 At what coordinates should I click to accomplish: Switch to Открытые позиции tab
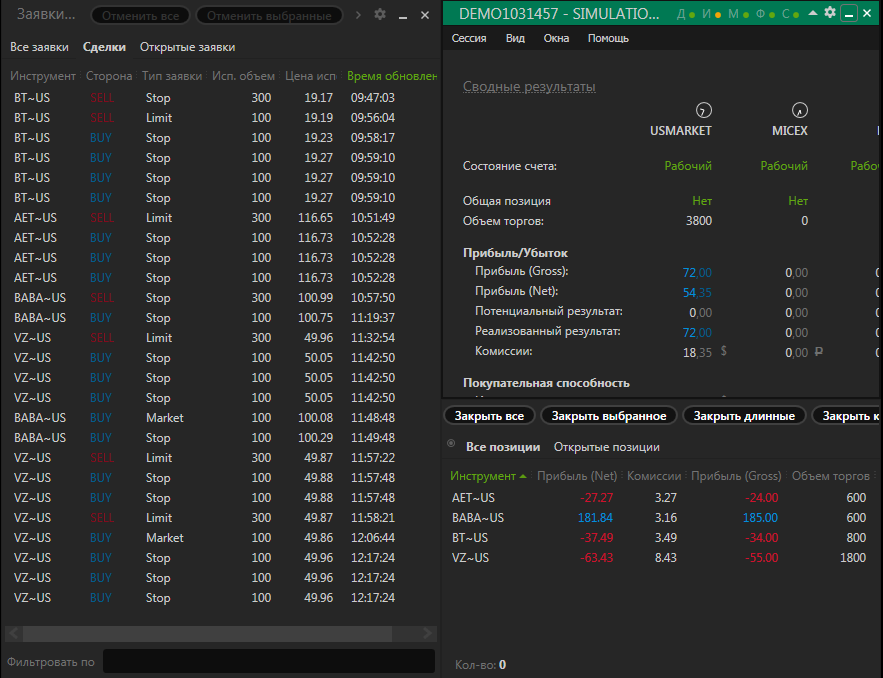(606, 447)
